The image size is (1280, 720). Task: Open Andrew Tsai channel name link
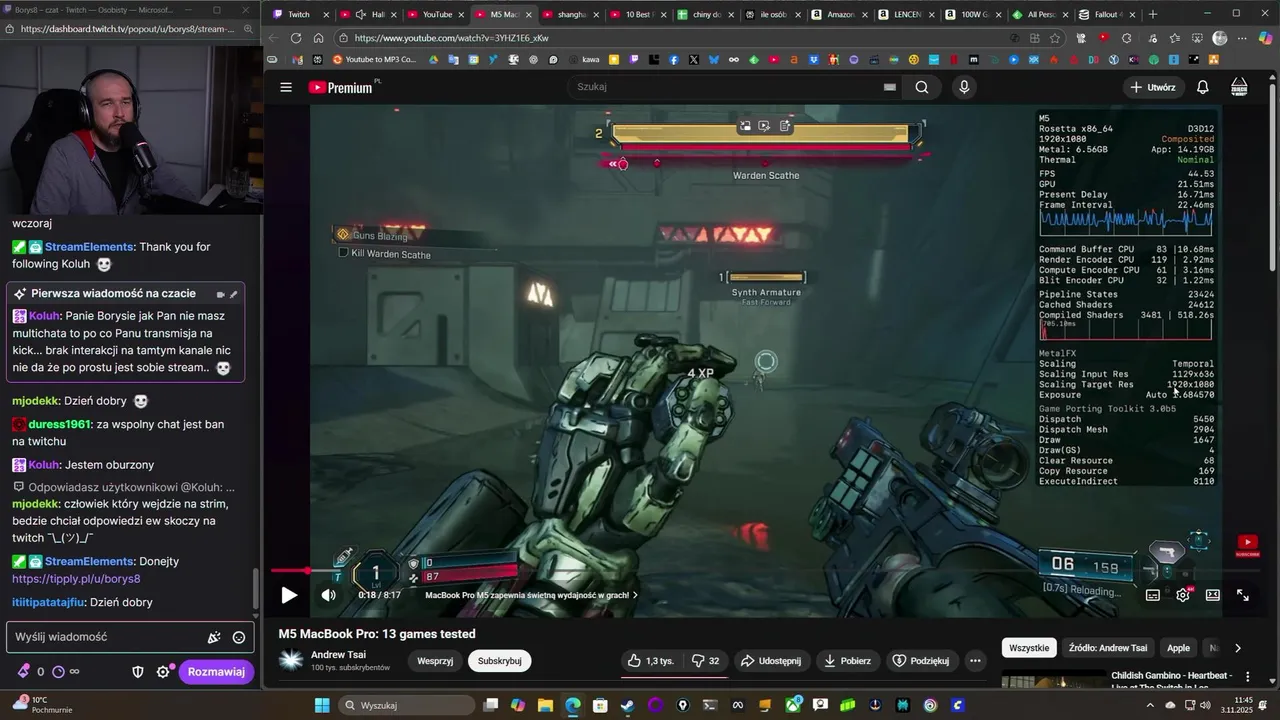pos(338,655)
